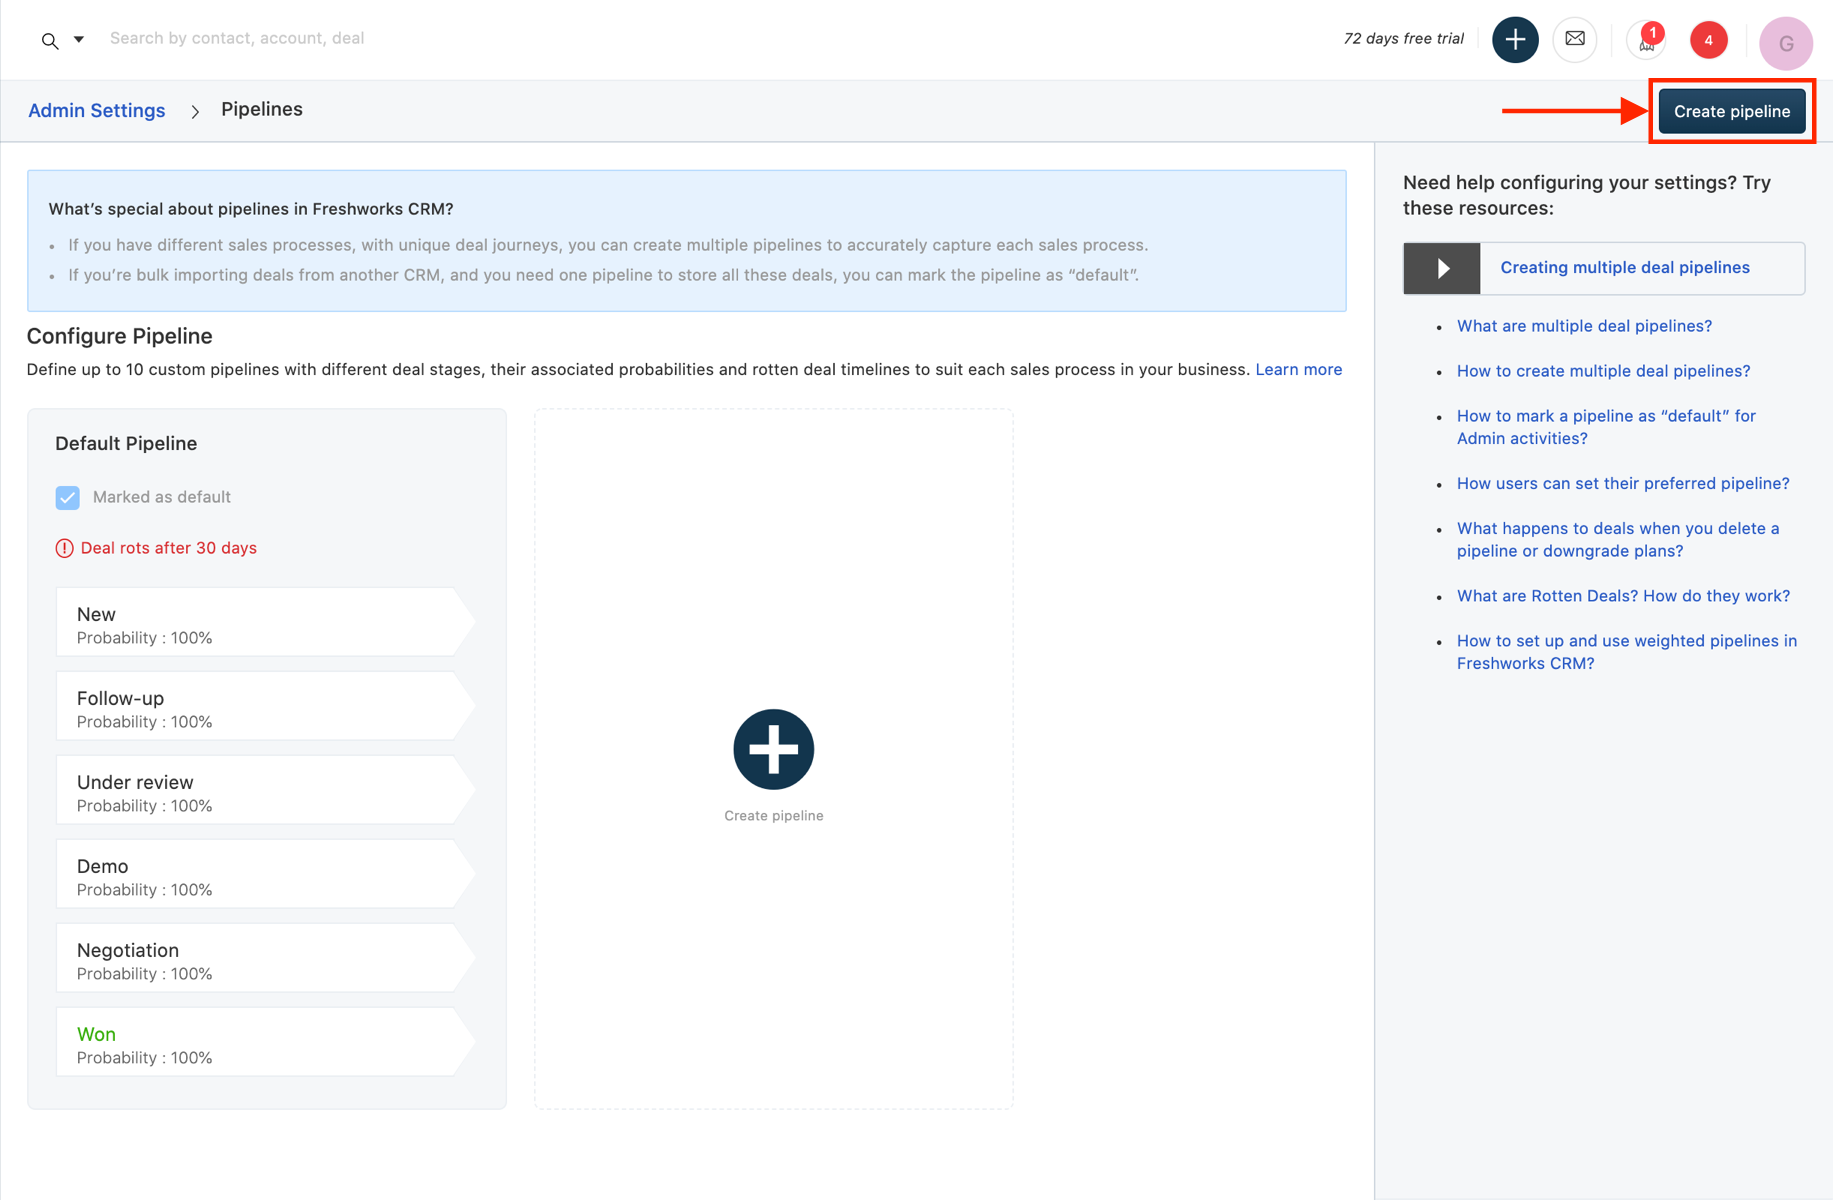Go back to Admin Settings breadcrumb
The width and height of the screenshot is (1833, 1200).
coord(97,110)
